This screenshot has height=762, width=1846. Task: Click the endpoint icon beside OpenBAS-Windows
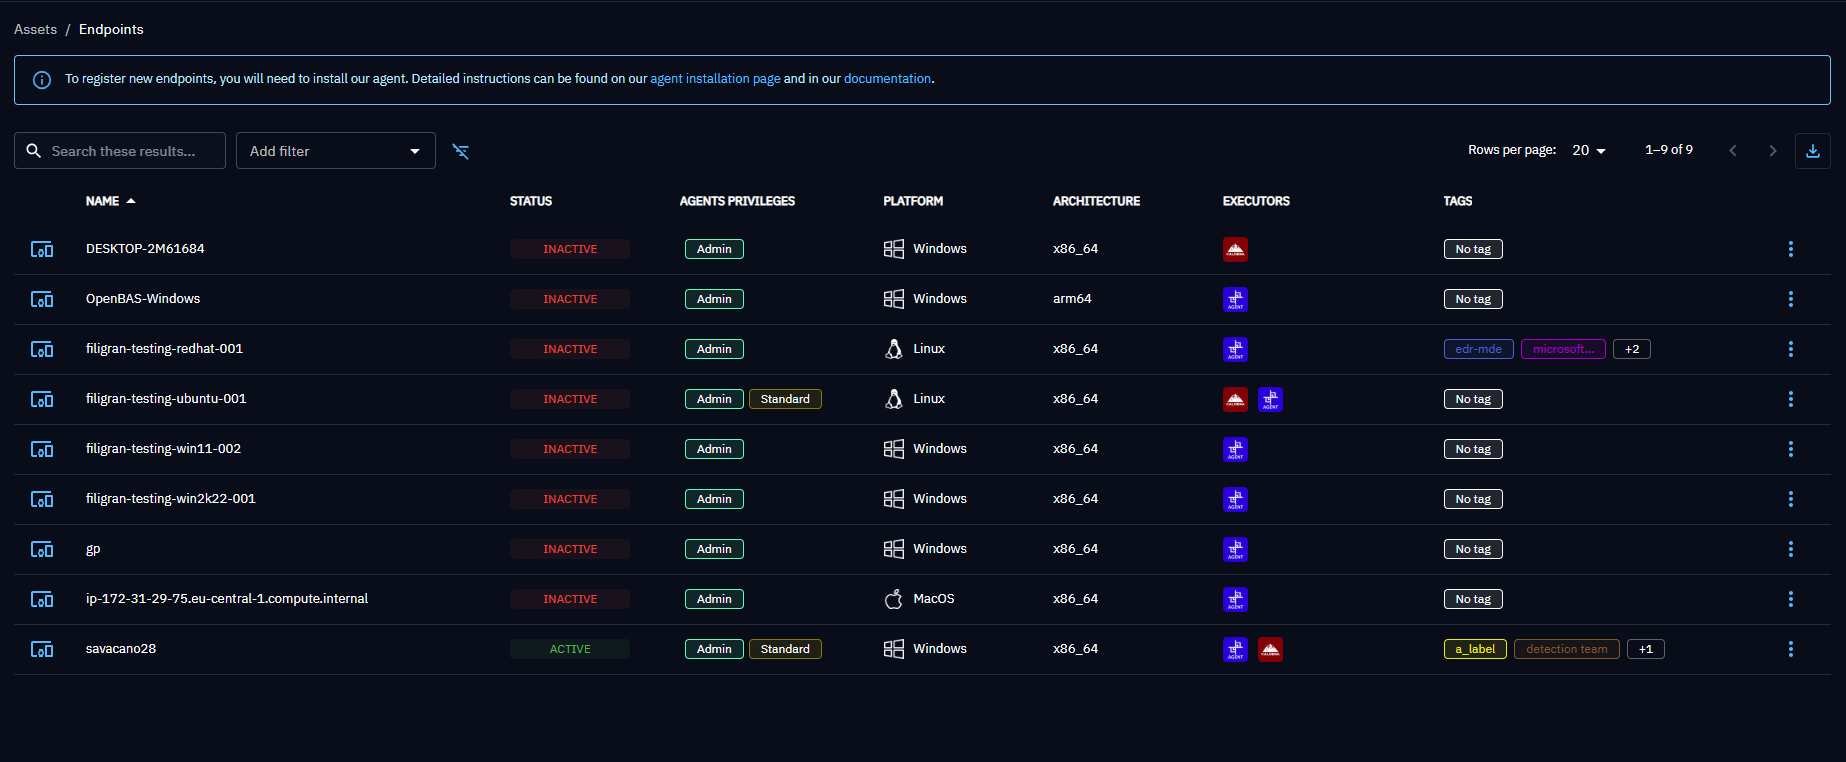coord(42,299)
